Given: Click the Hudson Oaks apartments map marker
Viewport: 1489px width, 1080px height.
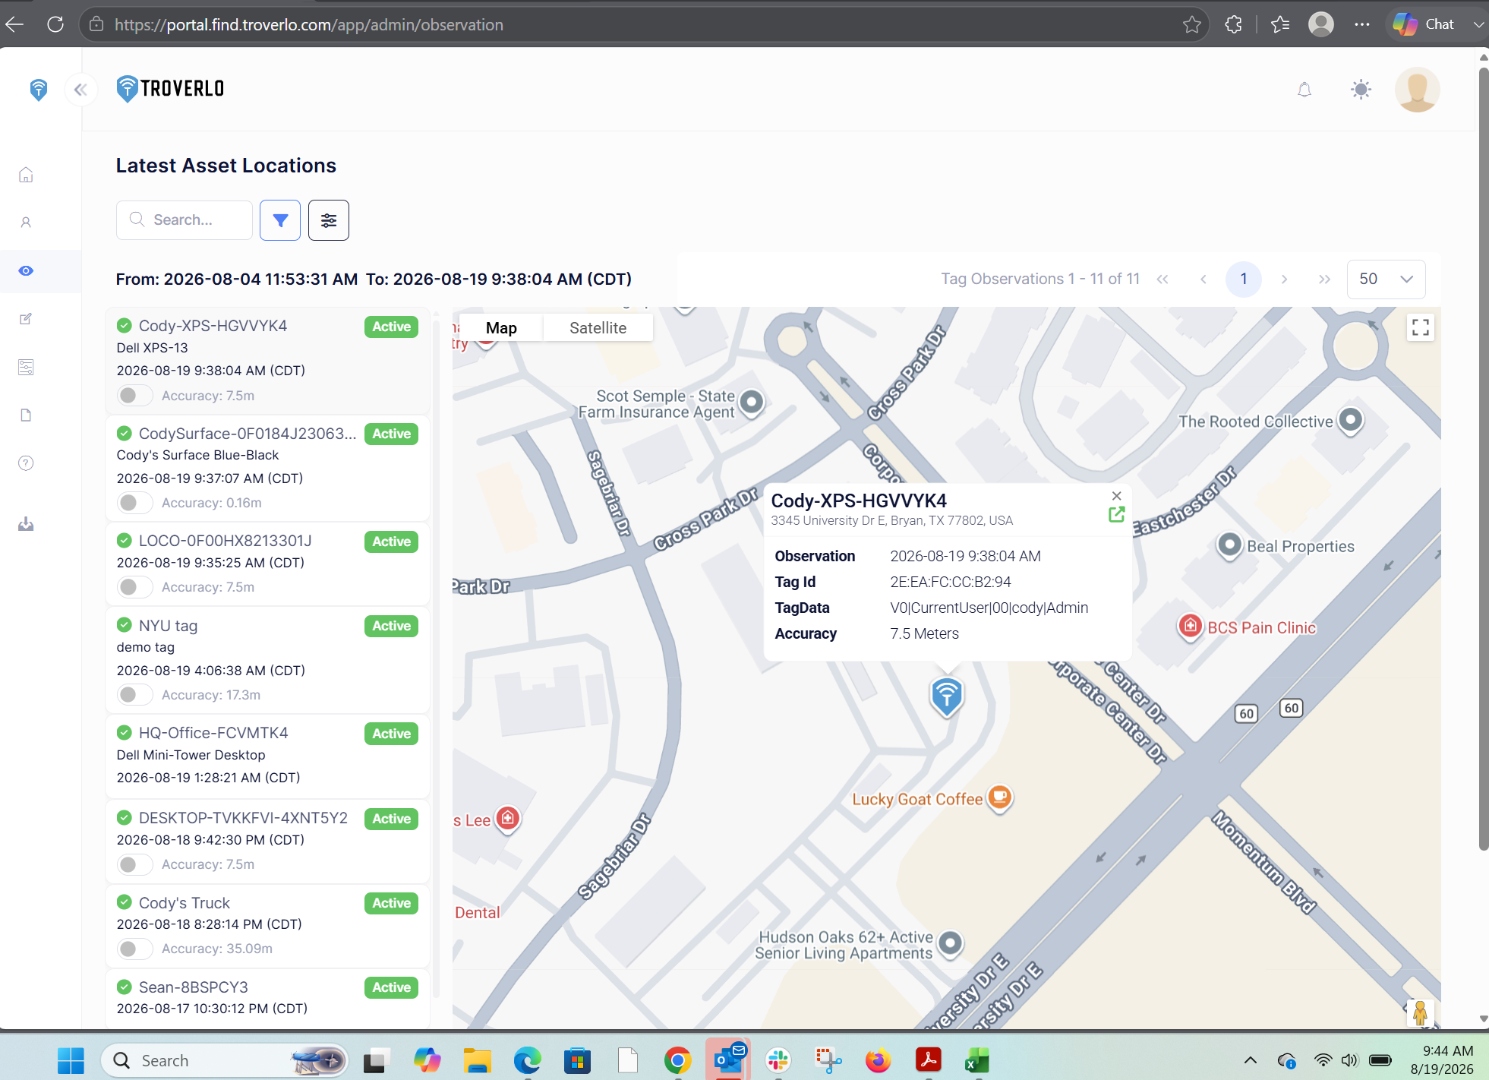Looking at the screenshot, I should coord(950,943).
